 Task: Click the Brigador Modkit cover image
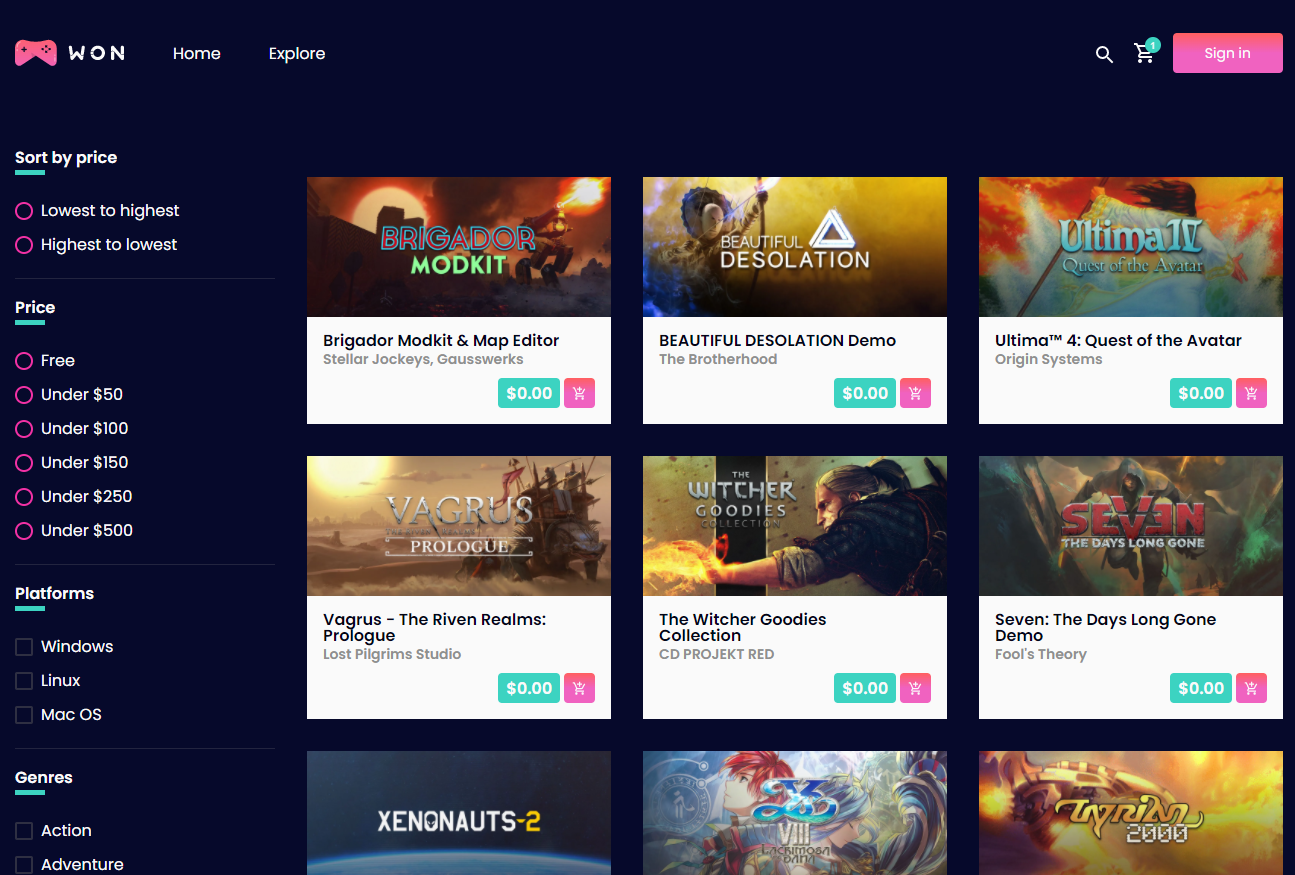(459, 247)
